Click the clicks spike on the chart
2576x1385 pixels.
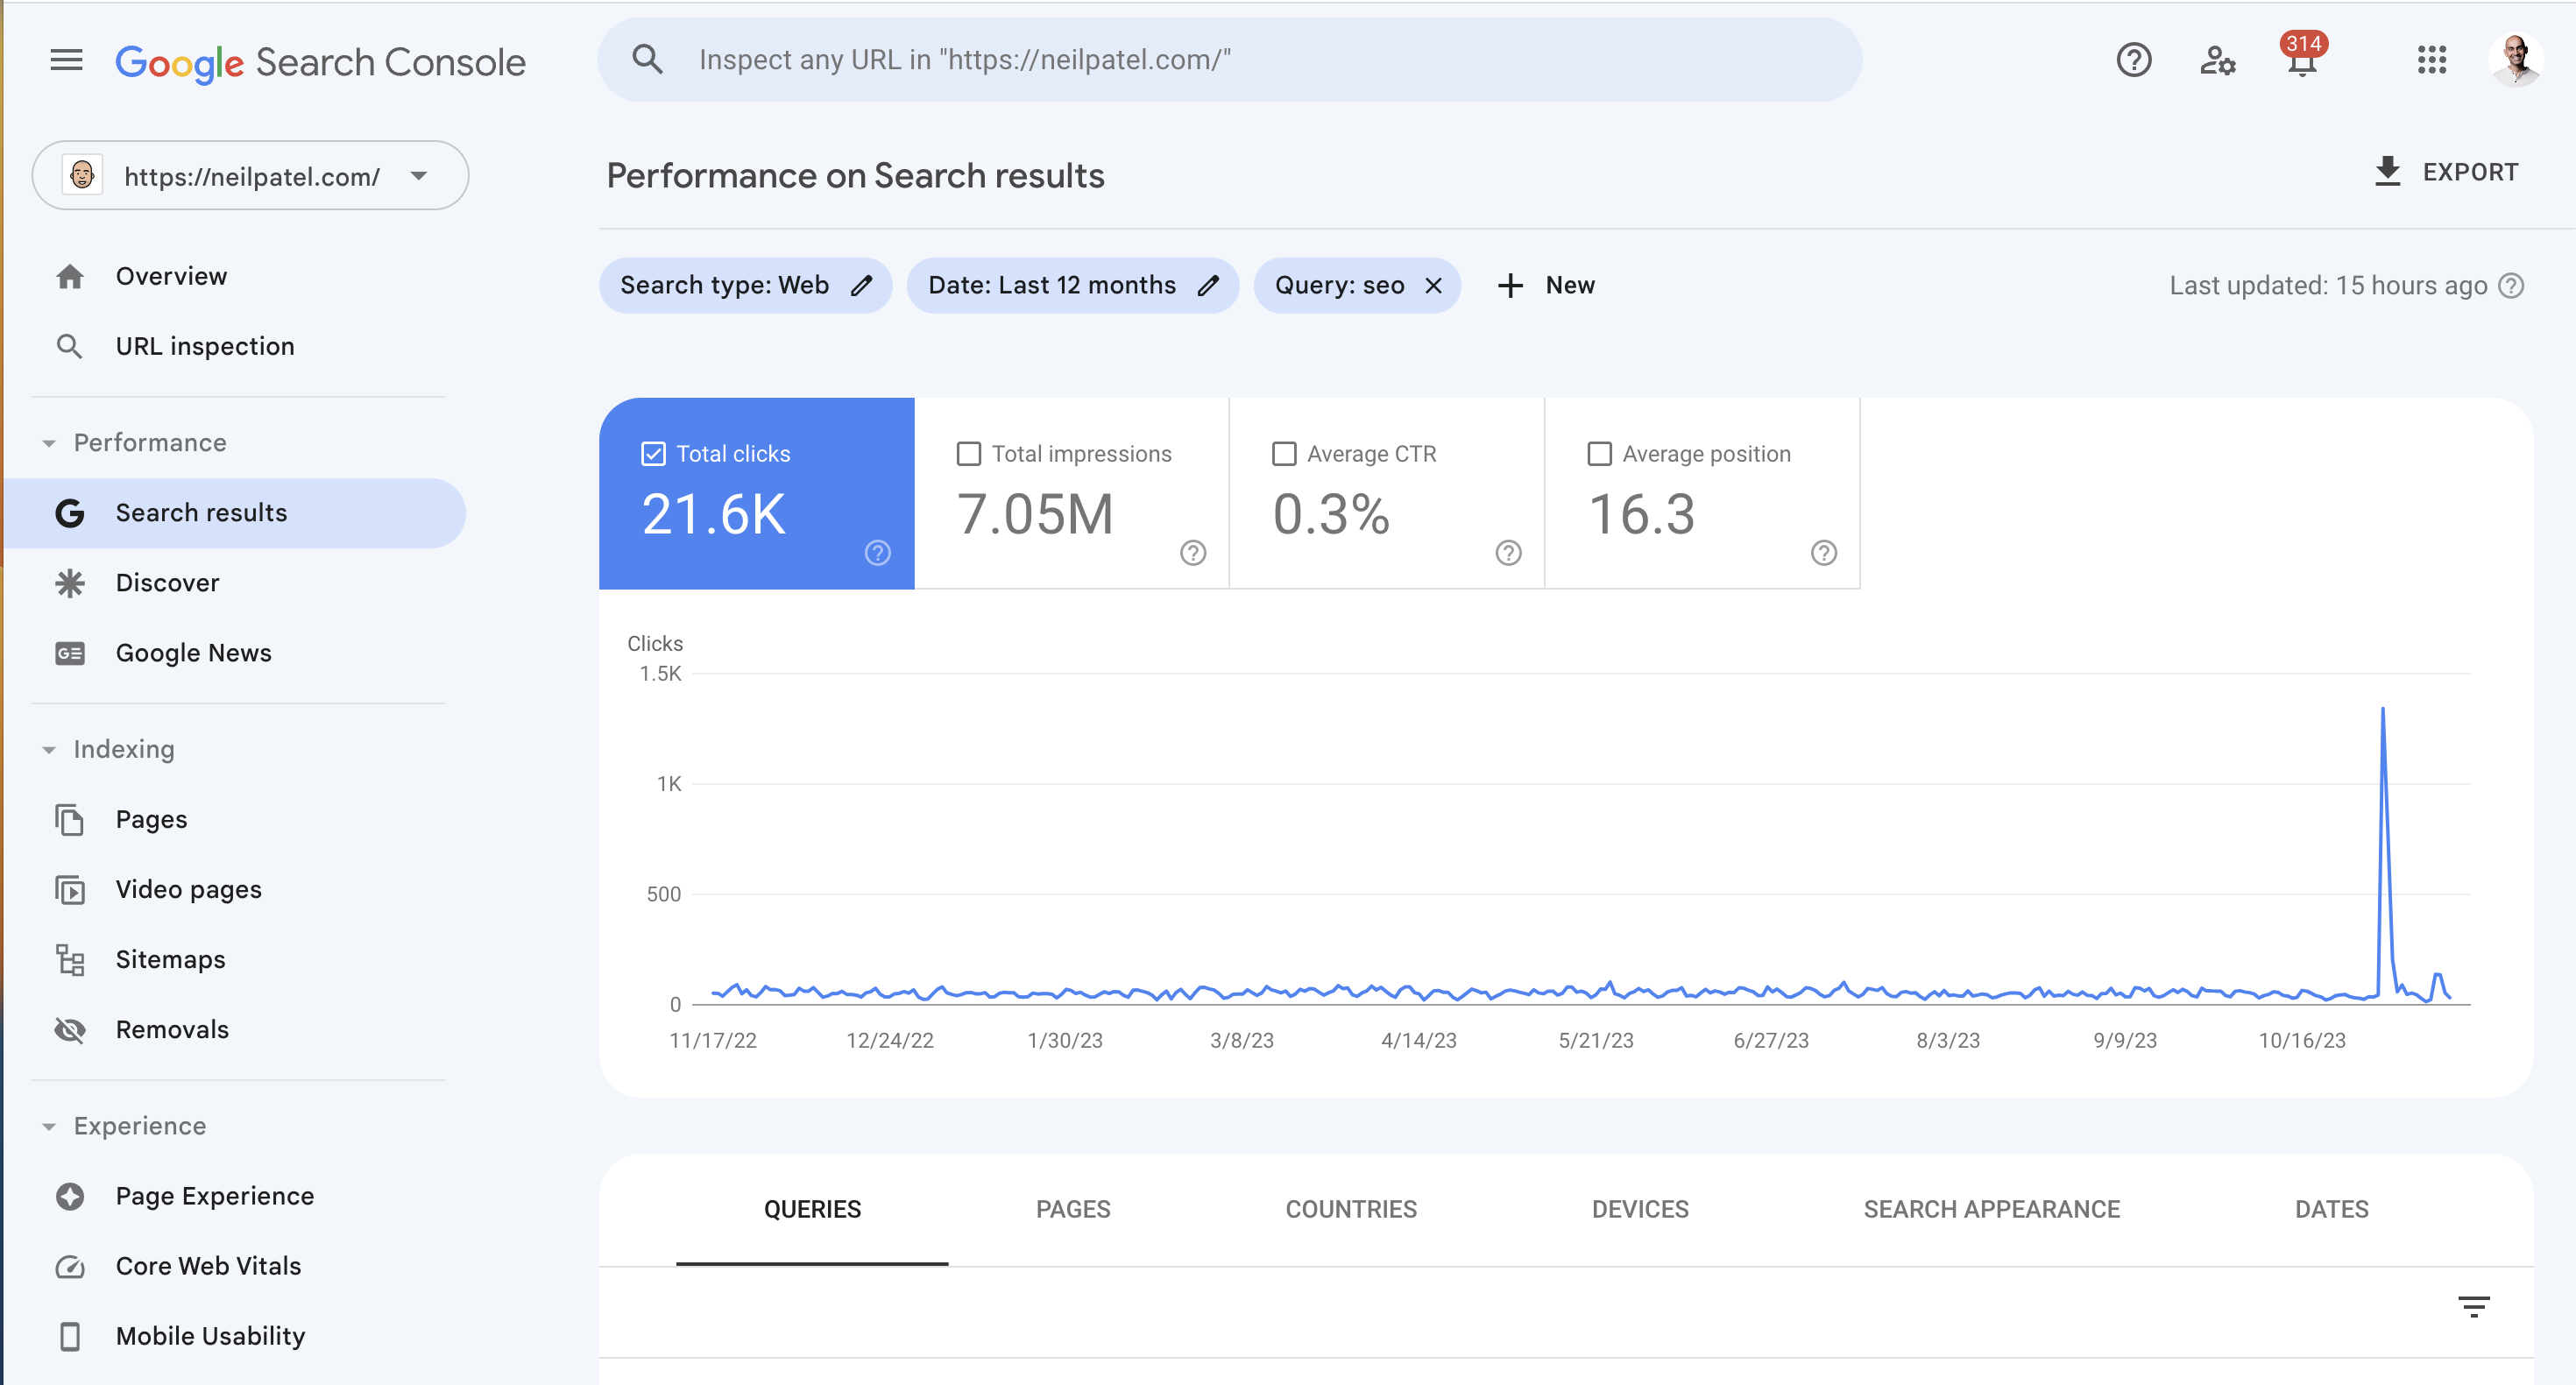pos(2383,709)
